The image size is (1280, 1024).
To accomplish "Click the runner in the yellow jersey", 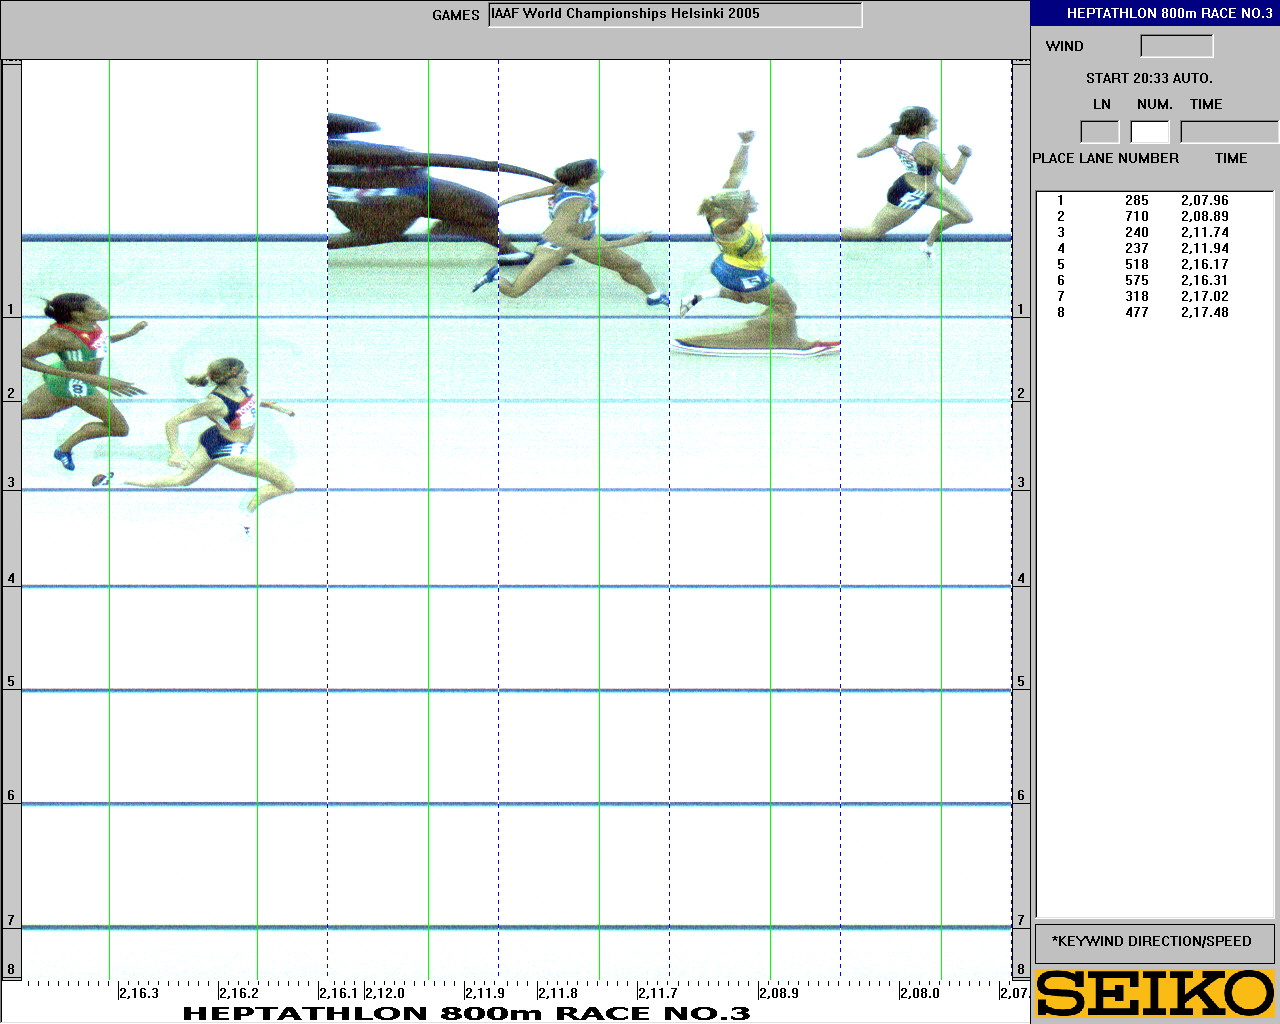I will (740, 255).
